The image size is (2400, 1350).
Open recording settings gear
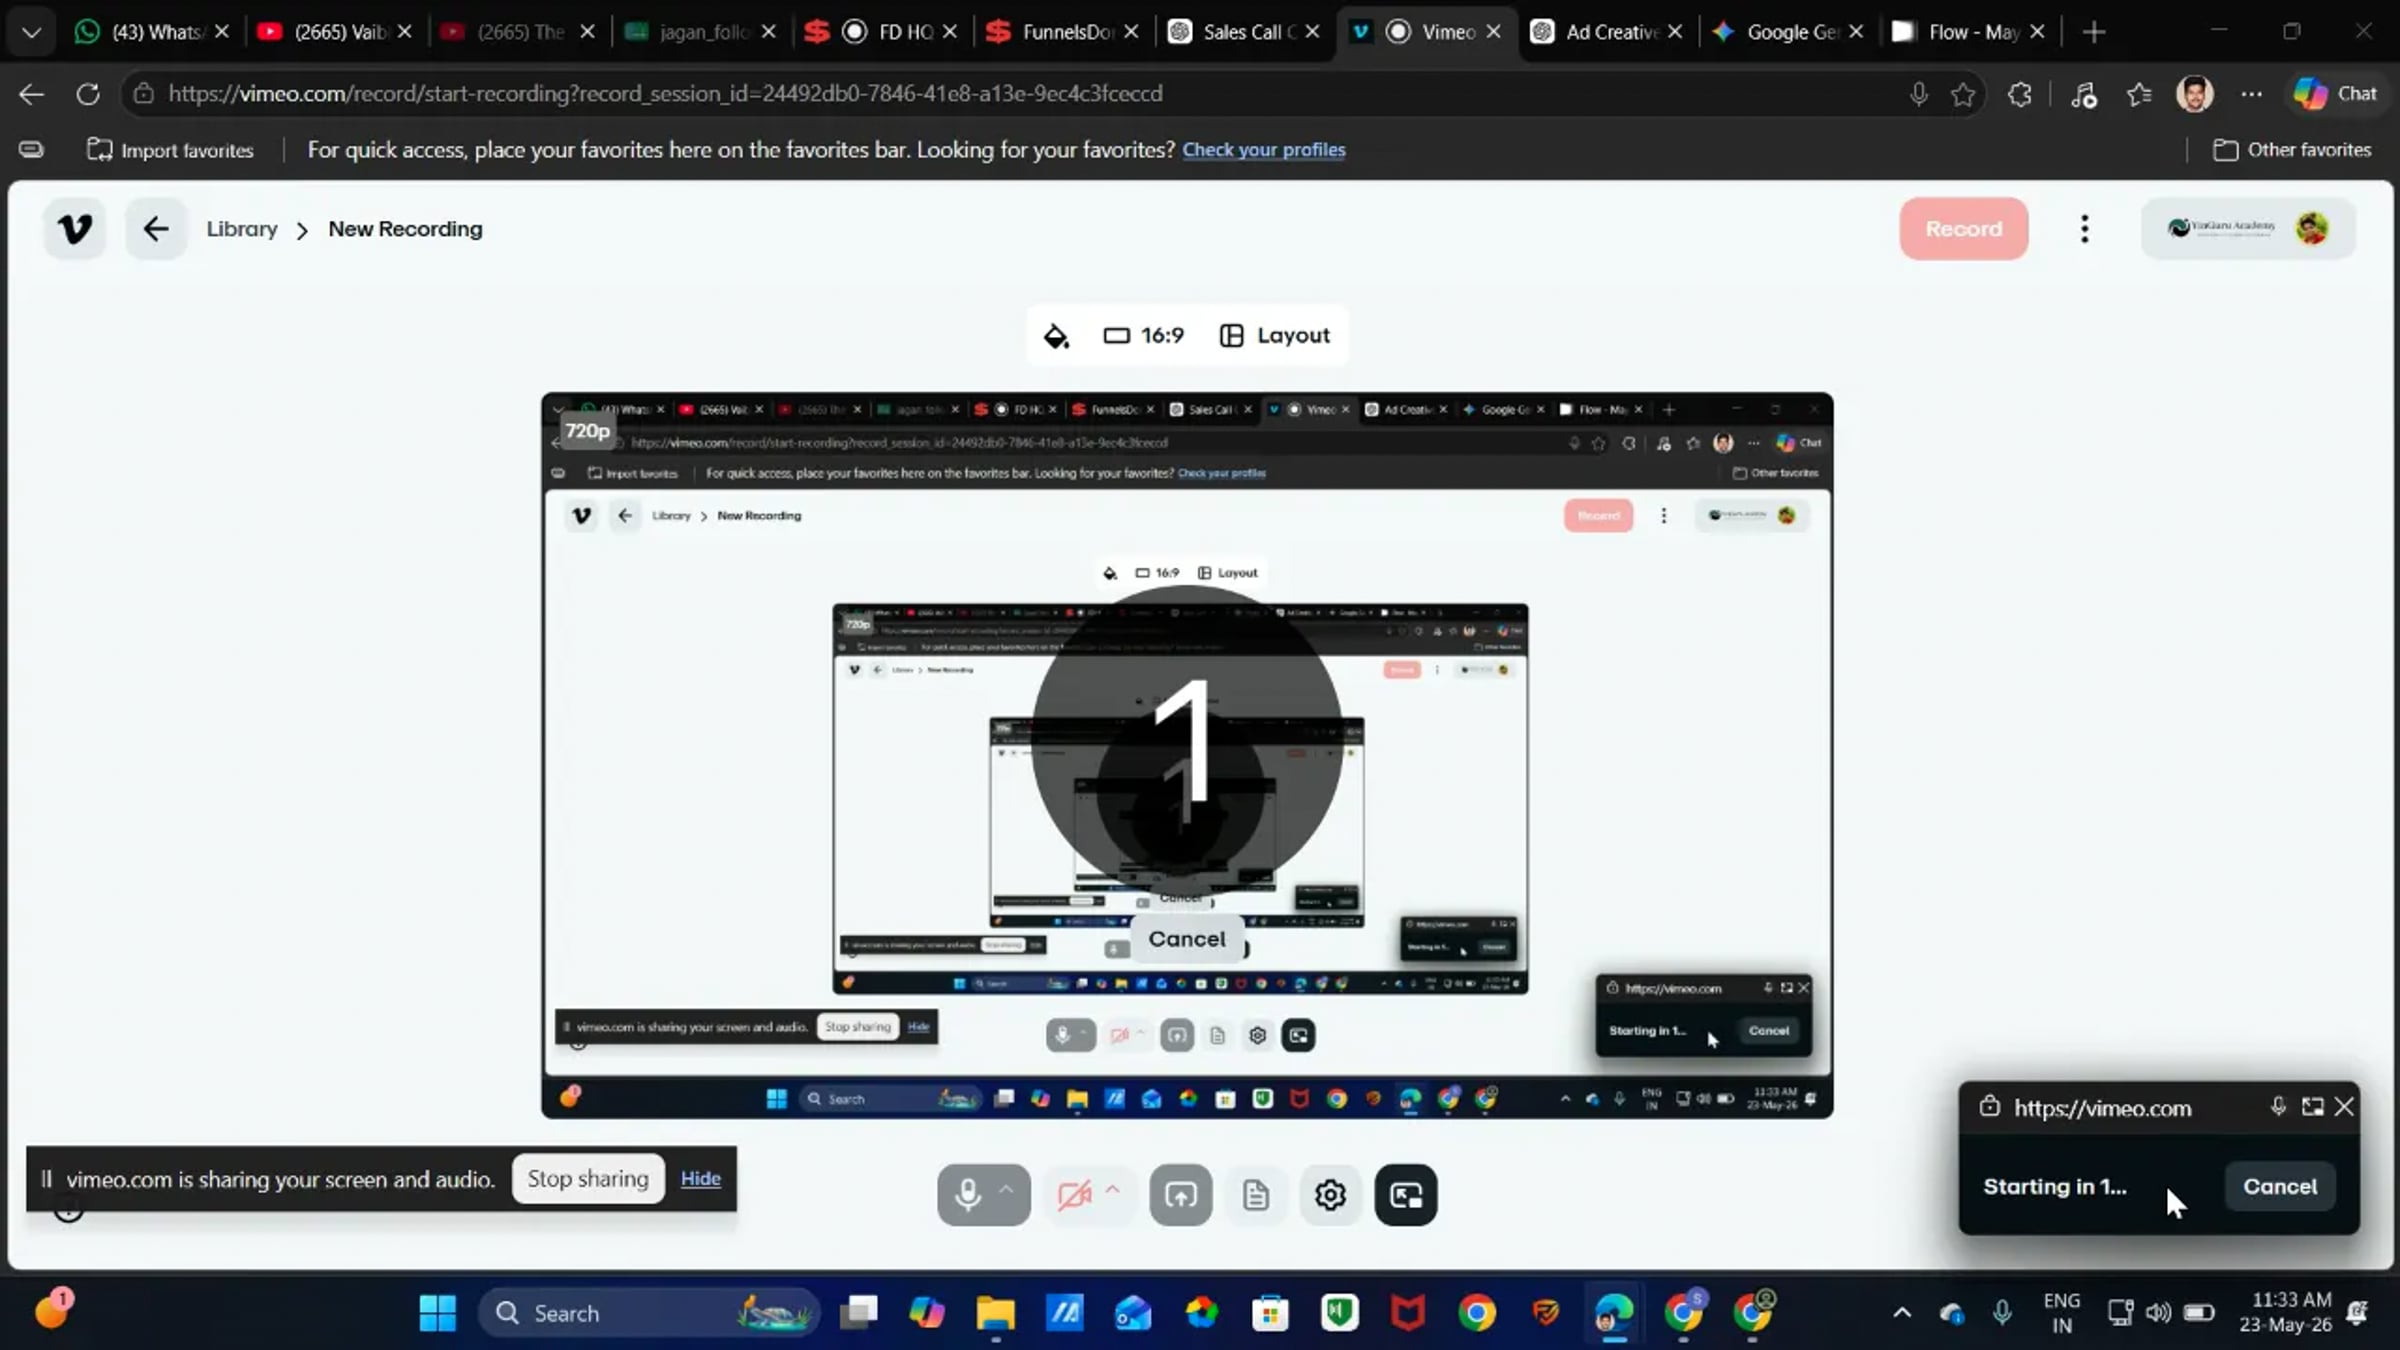pos(1330,1195)
